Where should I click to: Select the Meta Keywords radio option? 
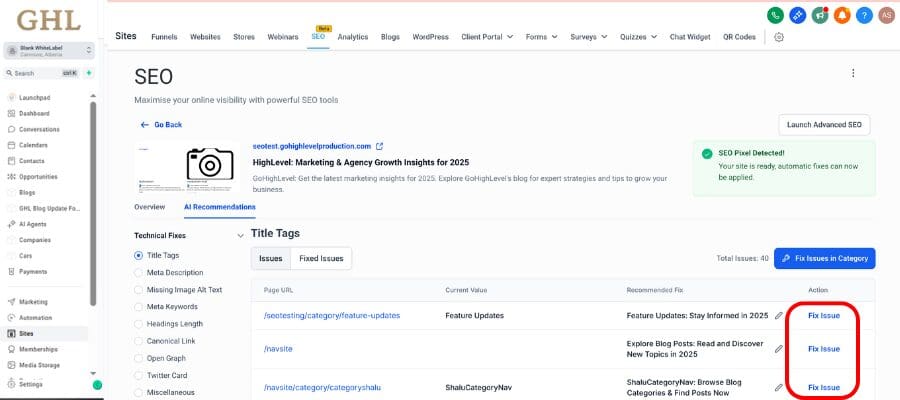click(138, 306)
